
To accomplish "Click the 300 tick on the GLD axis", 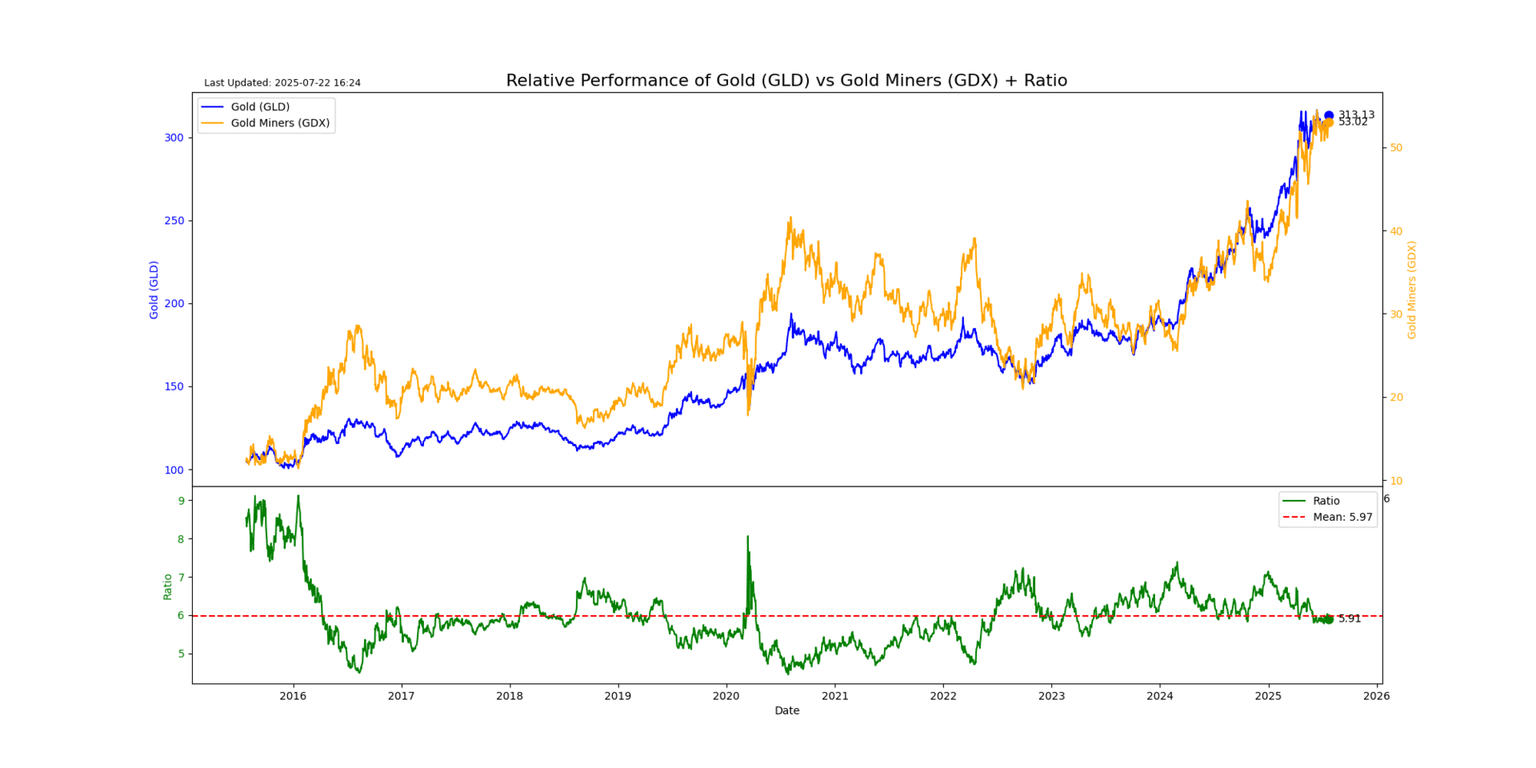I will tap(174, 137).
